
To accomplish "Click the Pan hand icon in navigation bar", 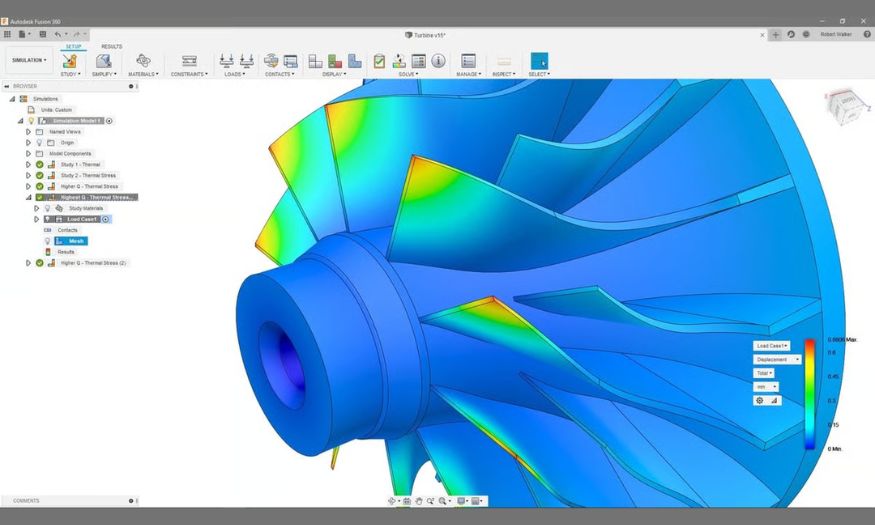I will 419,501.
